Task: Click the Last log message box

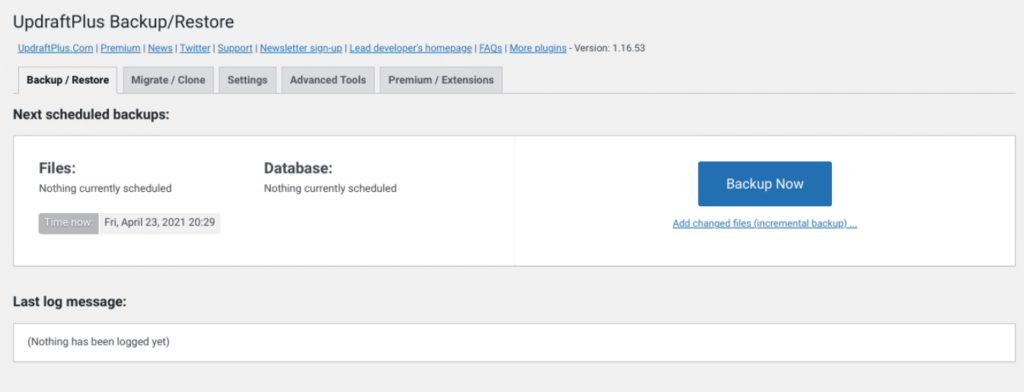Action: coord(514,342)
